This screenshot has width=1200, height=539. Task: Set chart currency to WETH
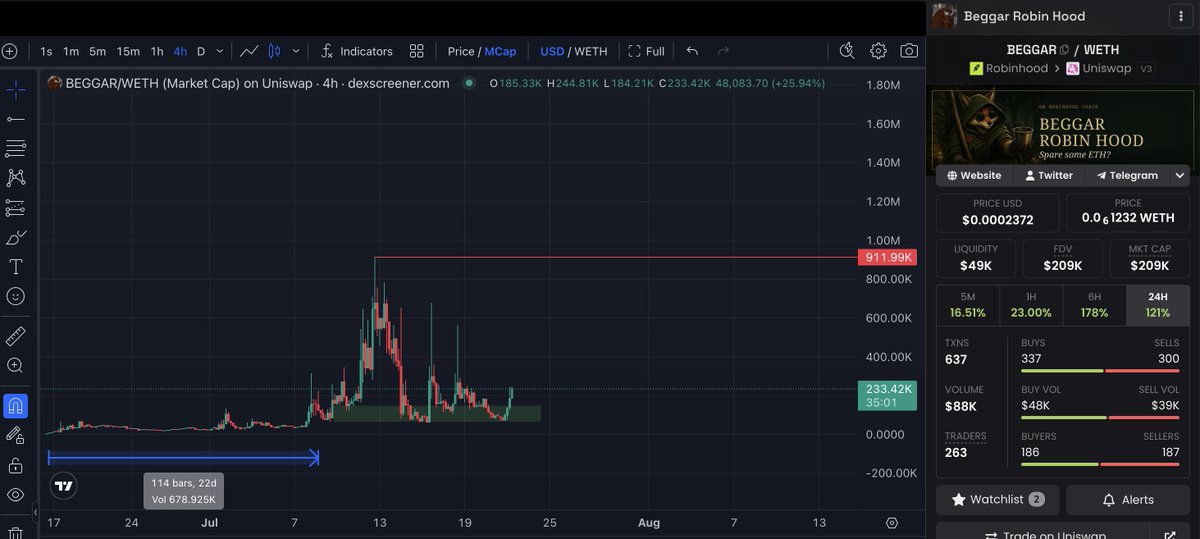tap(591, 51)
